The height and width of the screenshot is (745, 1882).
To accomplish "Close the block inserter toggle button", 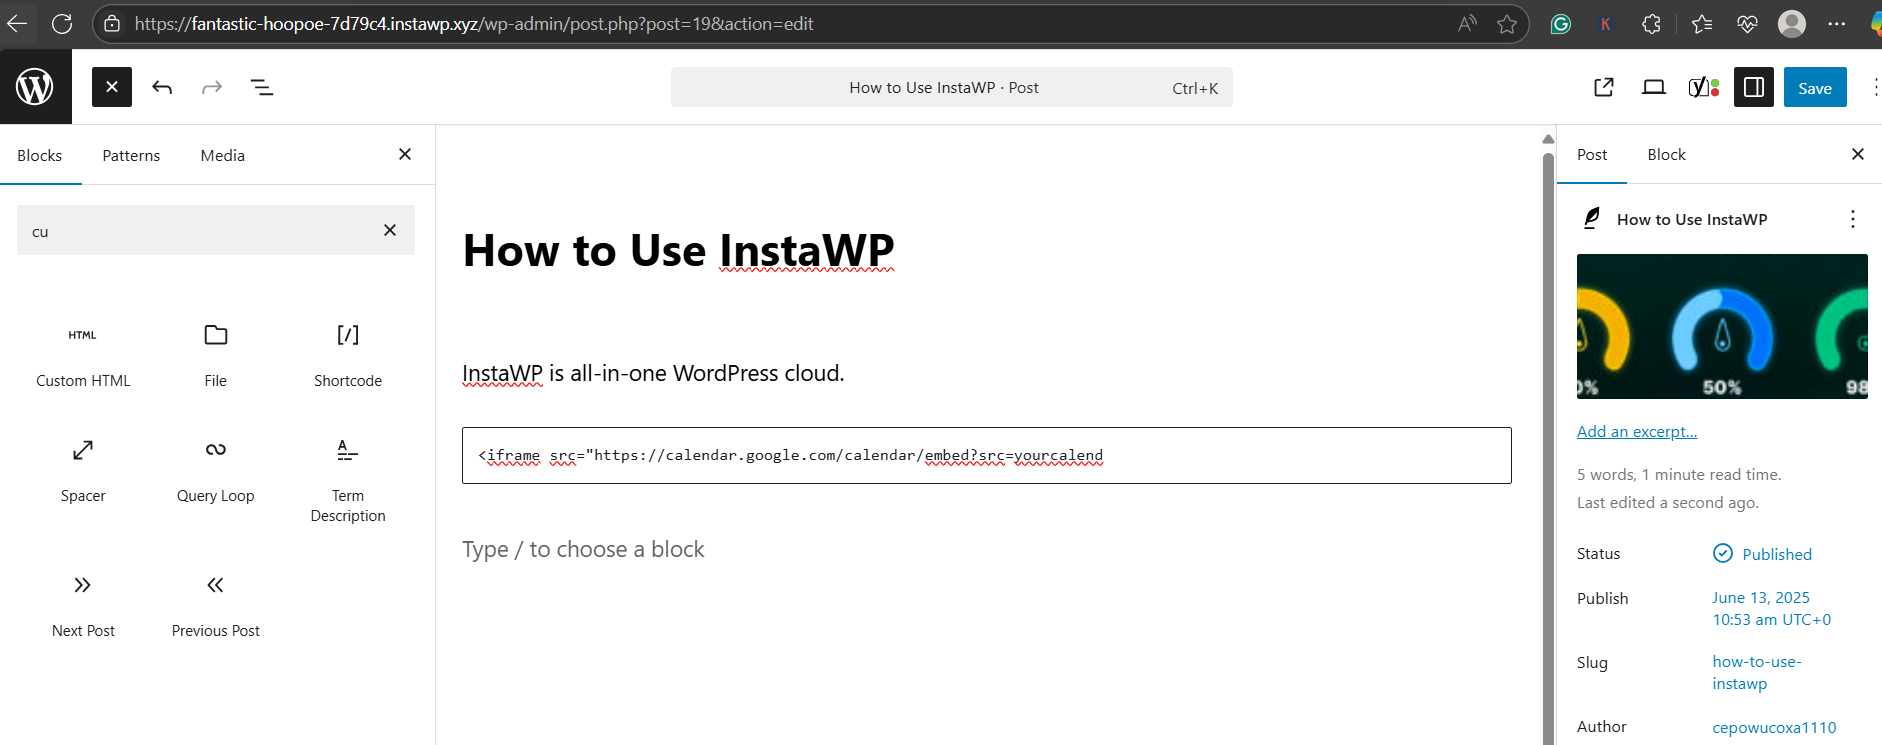I will click(x=112, y=87).
